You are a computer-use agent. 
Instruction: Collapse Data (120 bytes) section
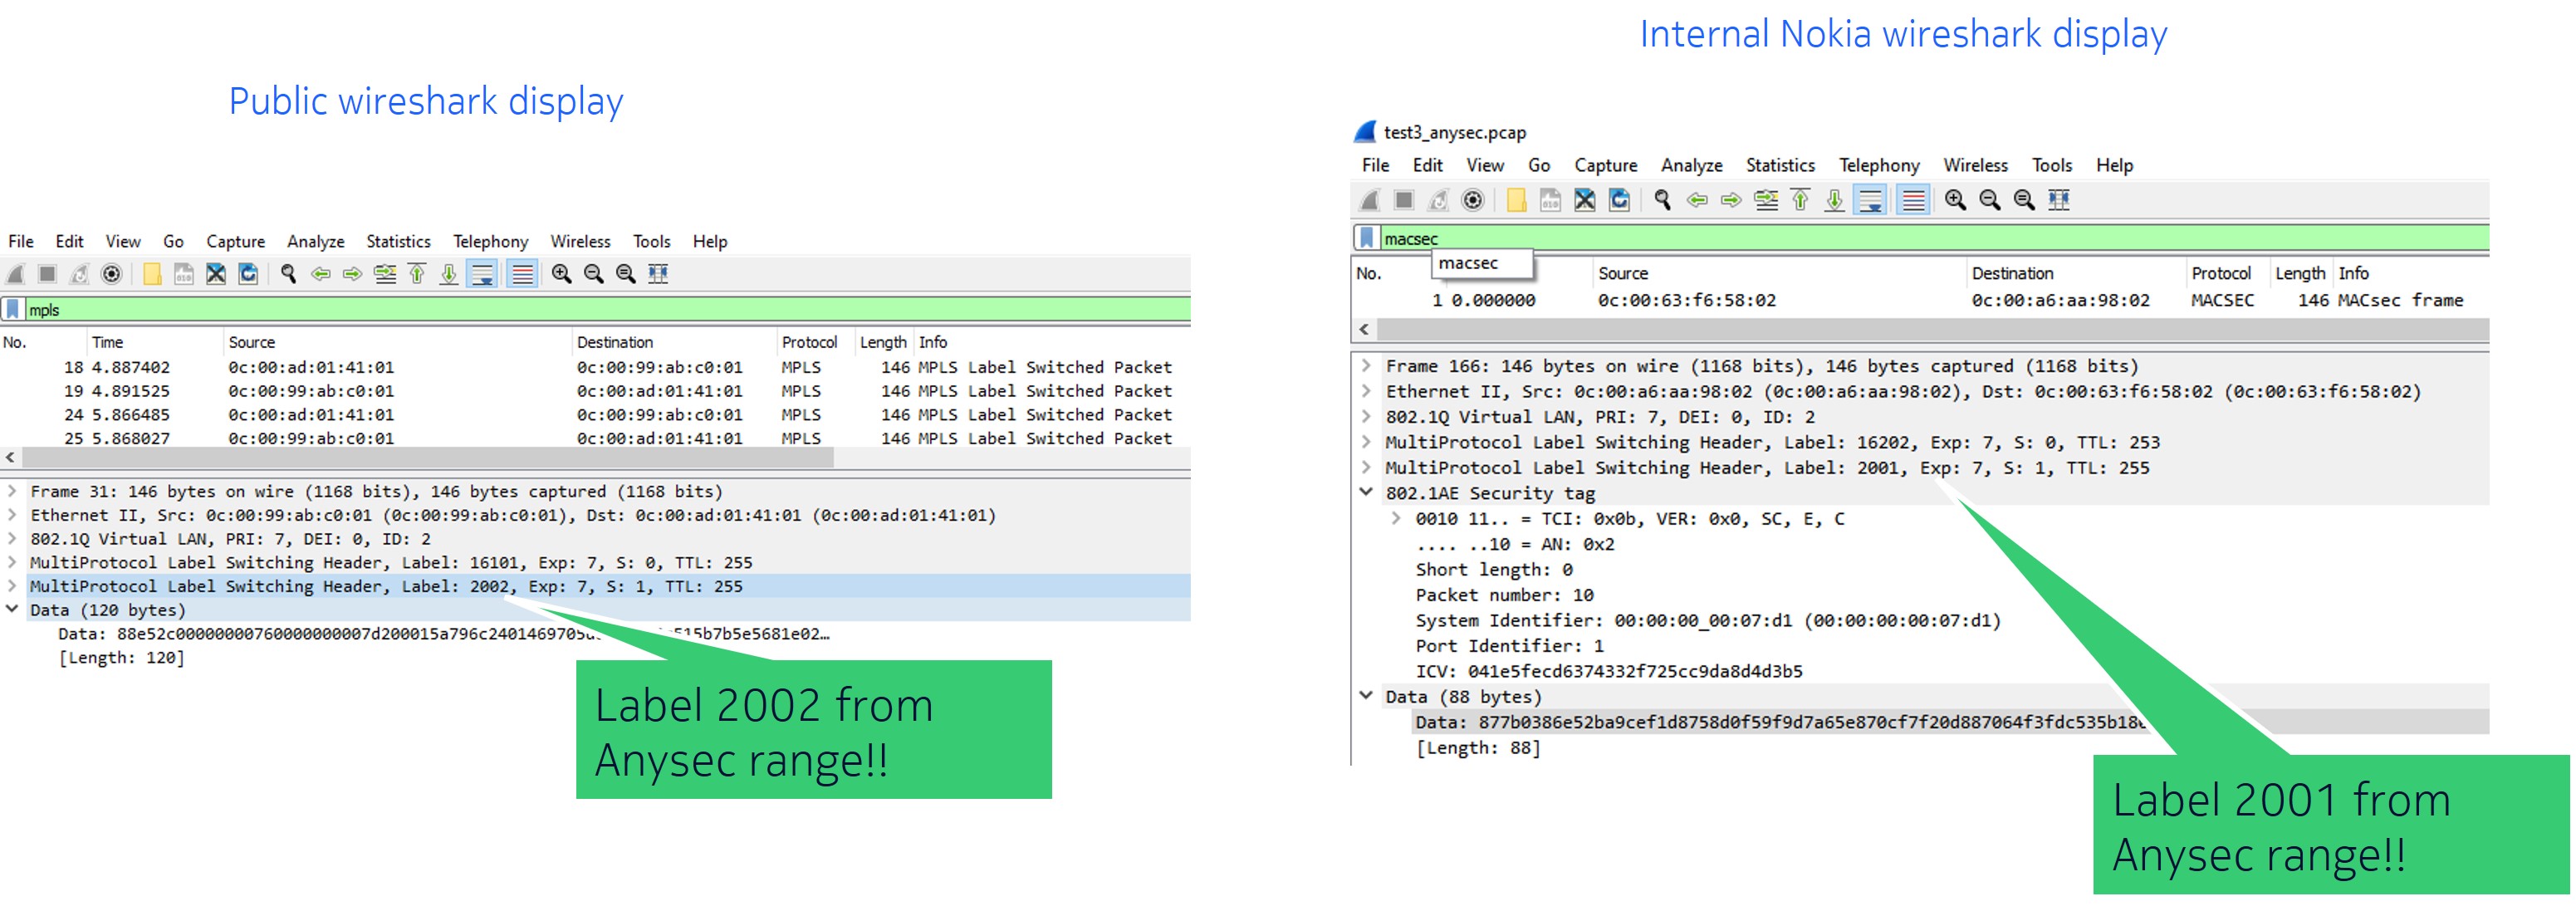coord(12,610)
